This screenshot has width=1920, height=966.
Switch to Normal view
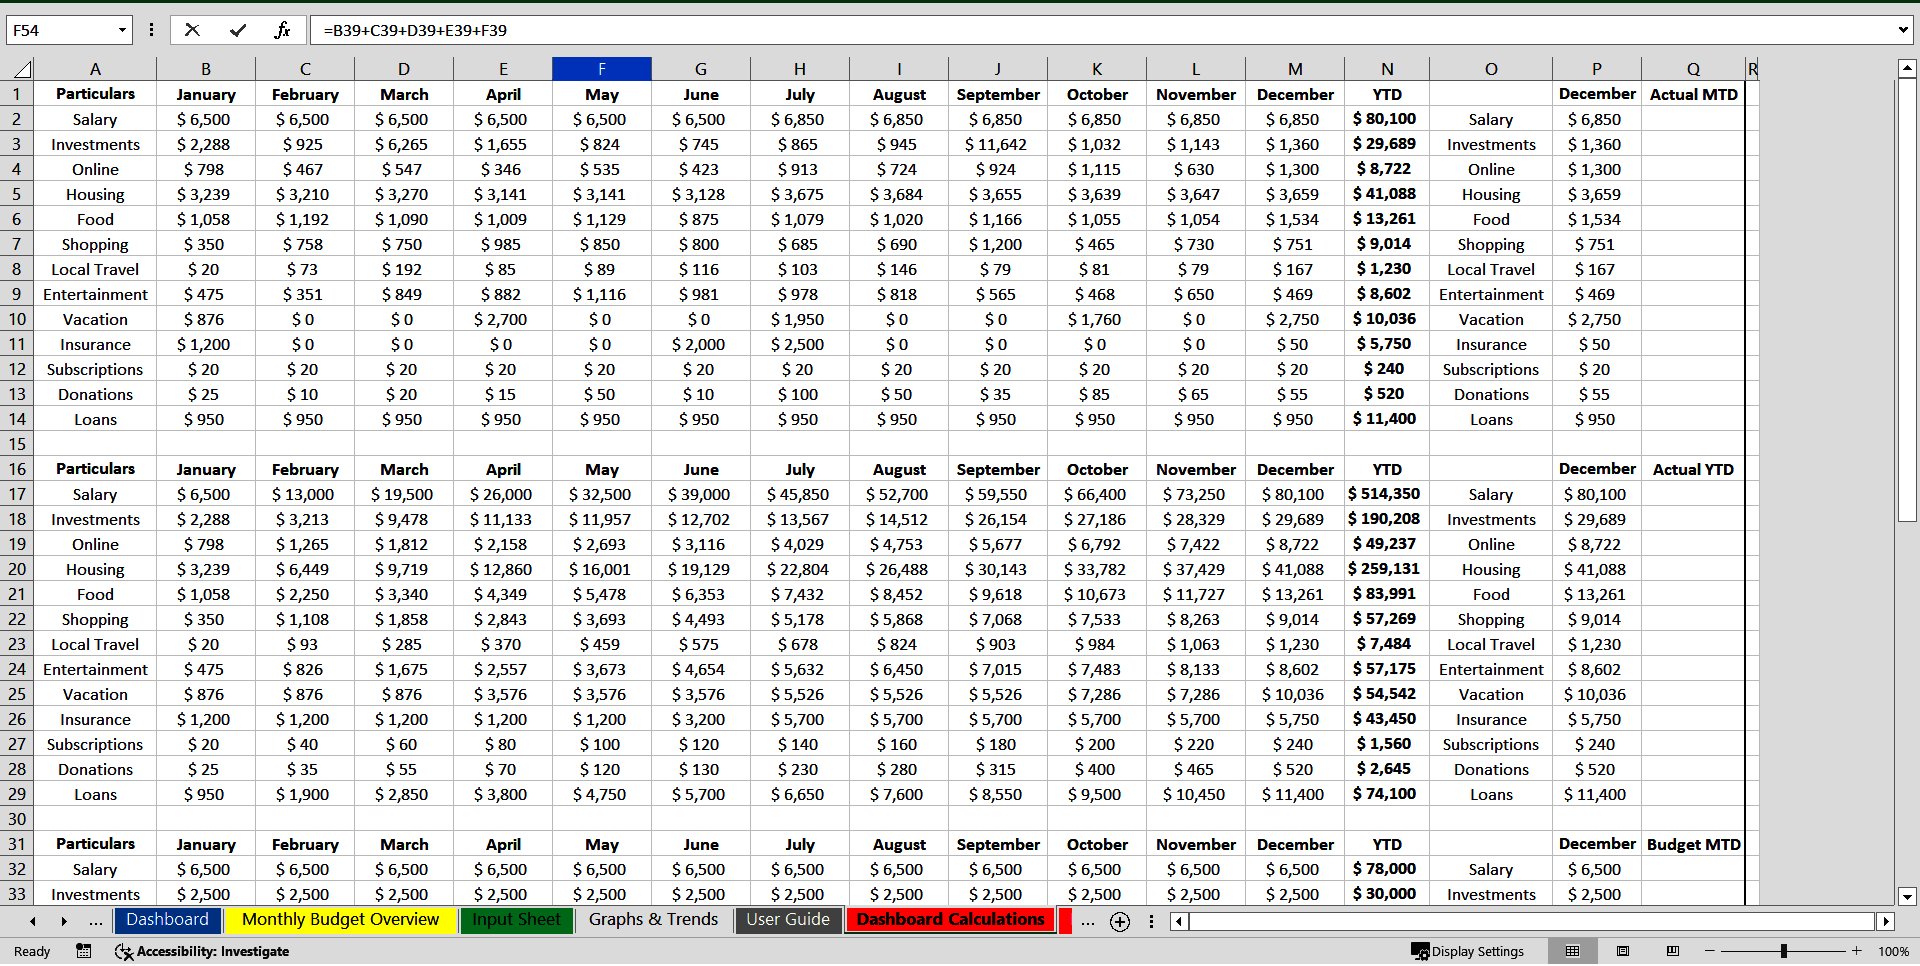tap(1572, 951)
